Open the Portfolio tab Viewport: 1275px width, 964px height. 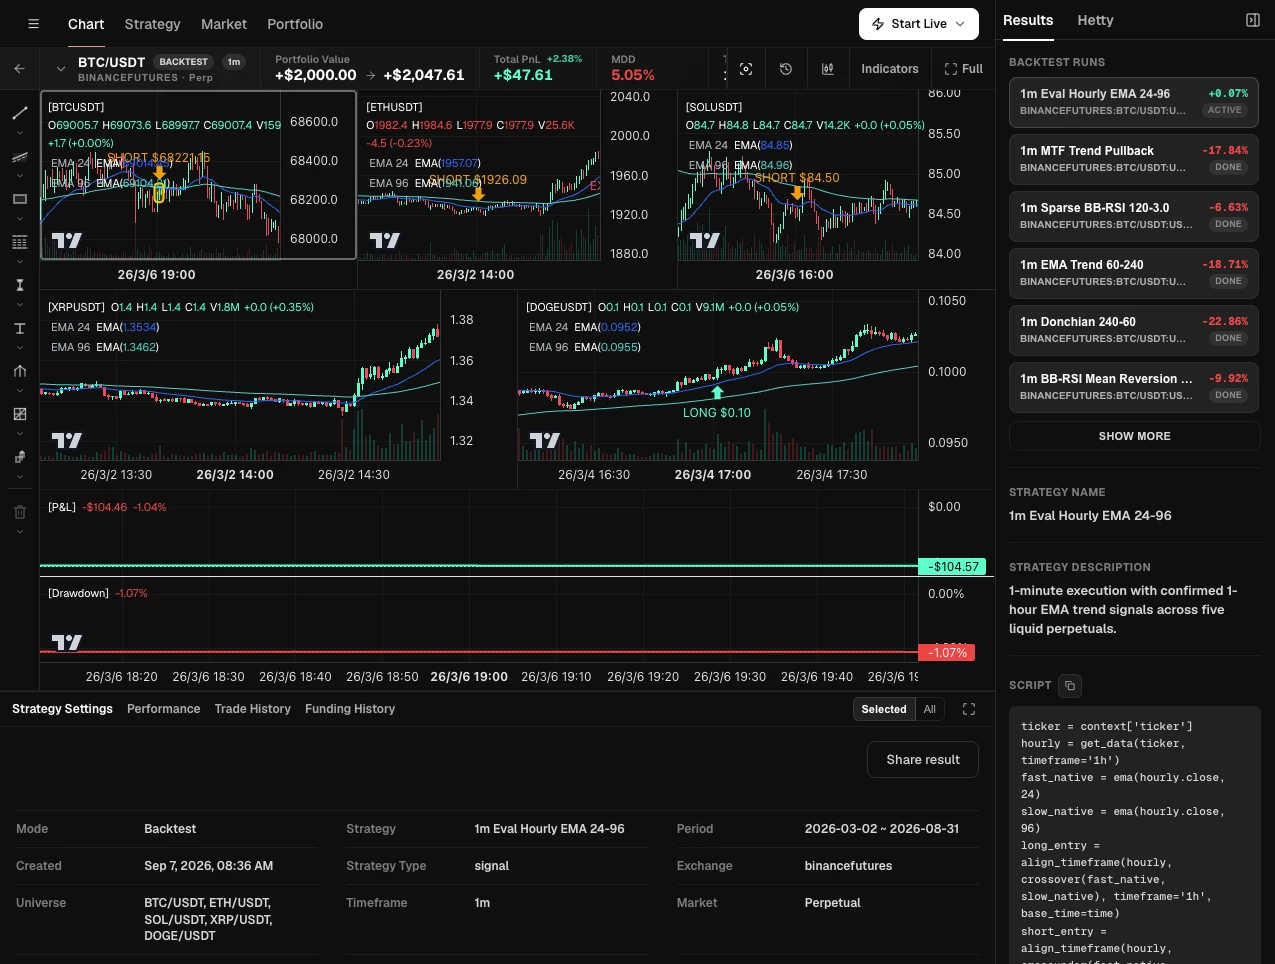[x=295, y=24]
